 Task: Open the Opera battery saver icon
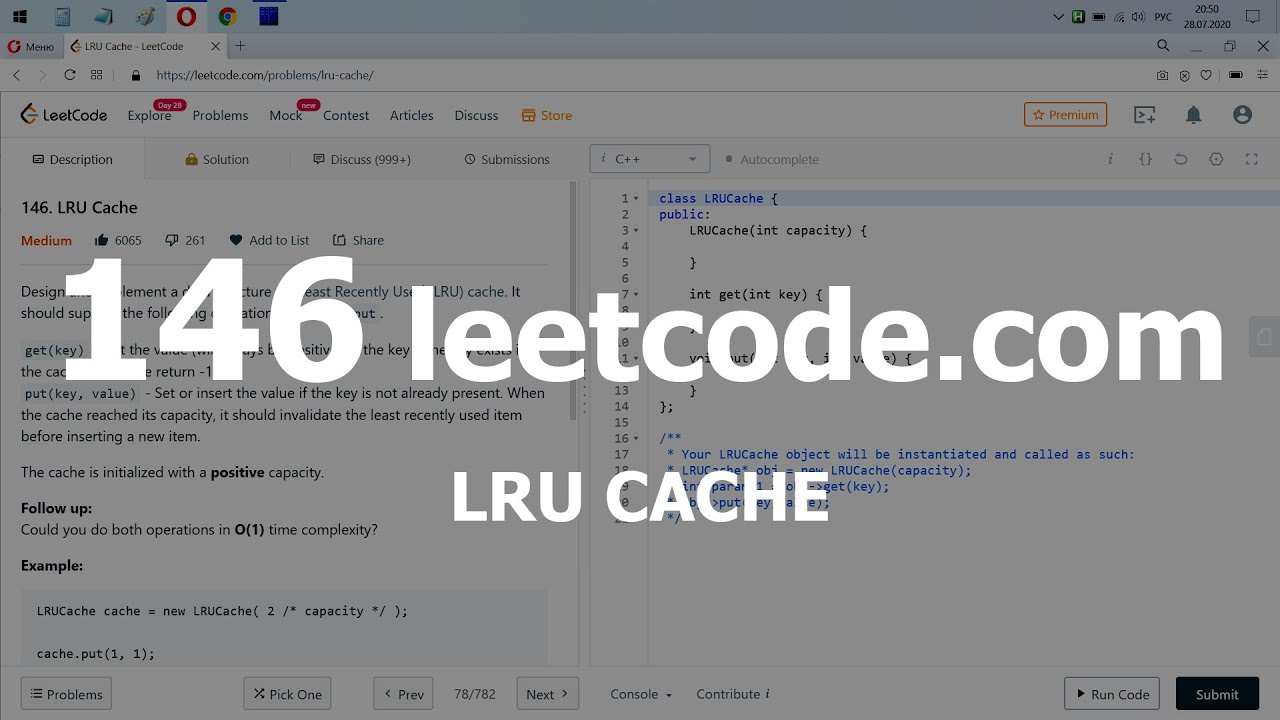point(1236,75)
